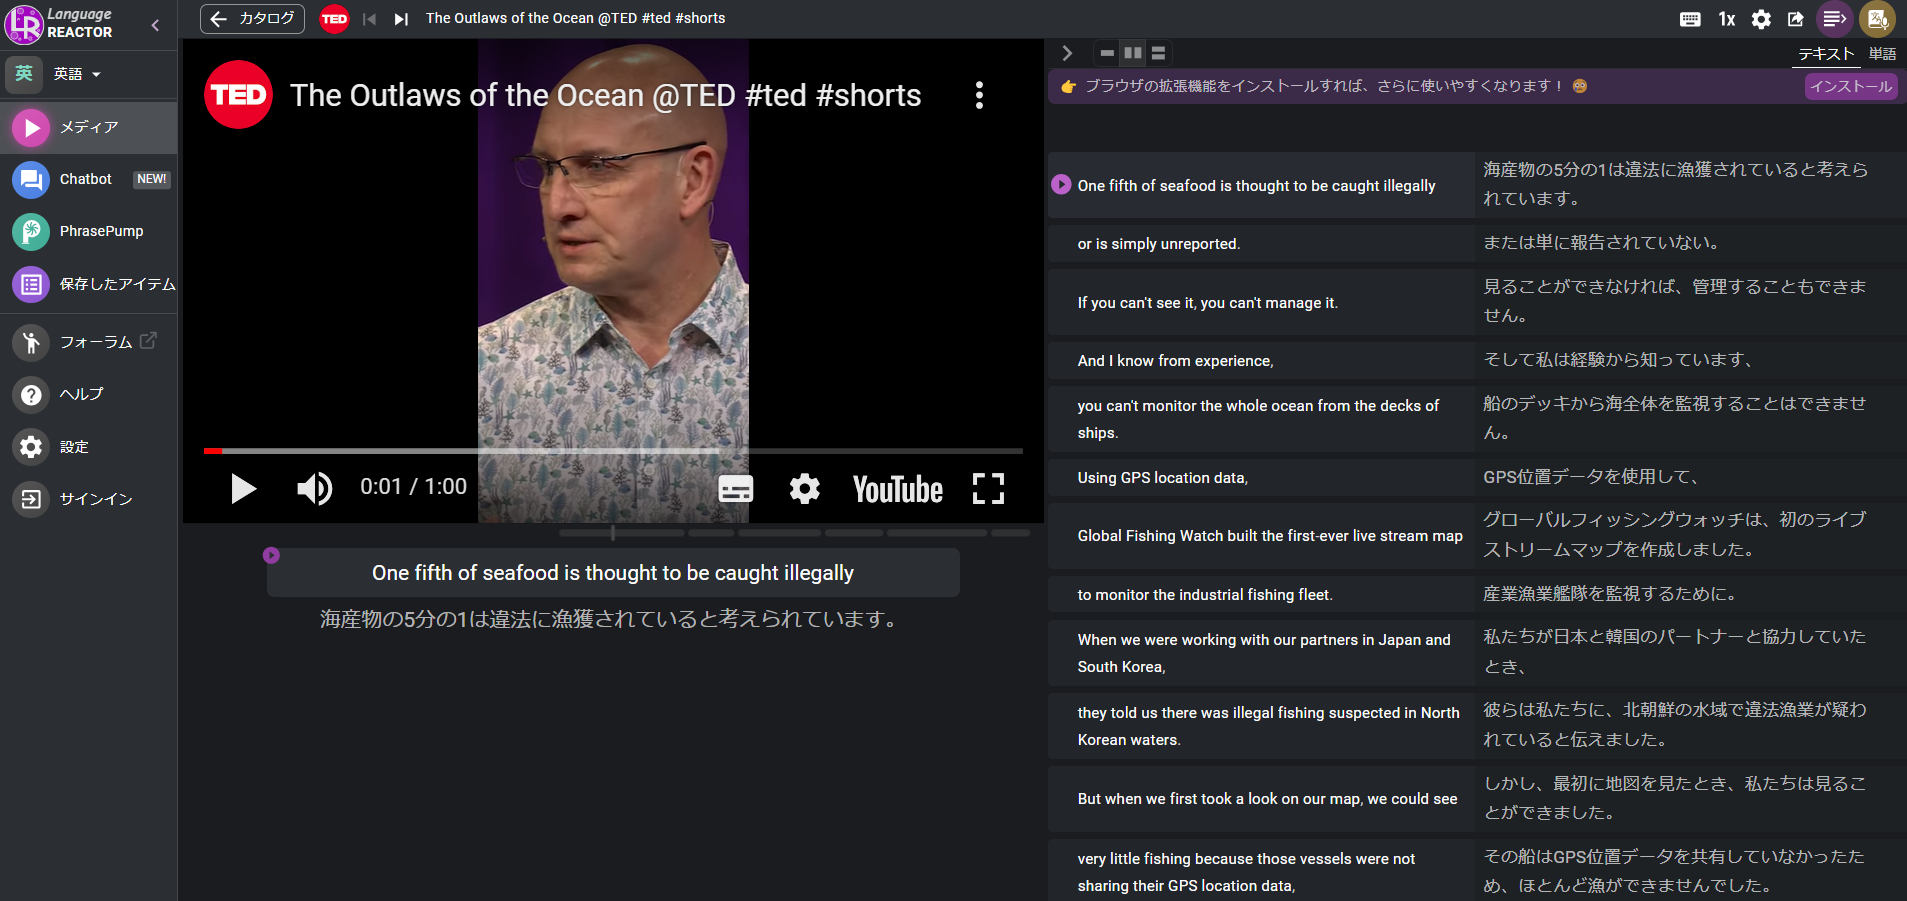Click the video progress bar to seek
The height and width of the screenshot is (901, 1907).
(612, 451)
